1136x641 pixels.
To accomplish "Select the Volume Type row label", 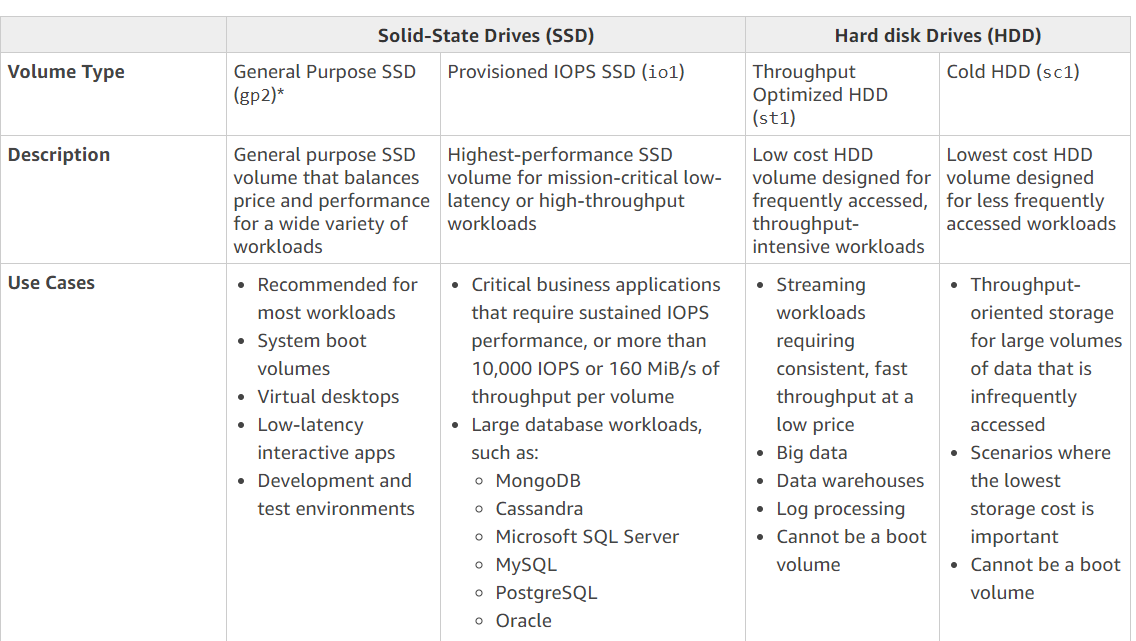I will 66,72.
